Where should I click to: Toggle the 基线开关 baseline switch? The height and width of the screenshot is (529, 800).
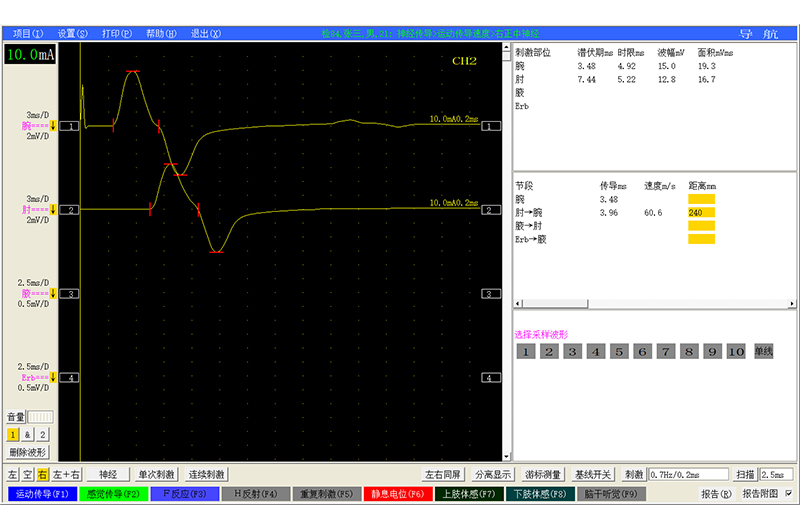tap(594, 474)
